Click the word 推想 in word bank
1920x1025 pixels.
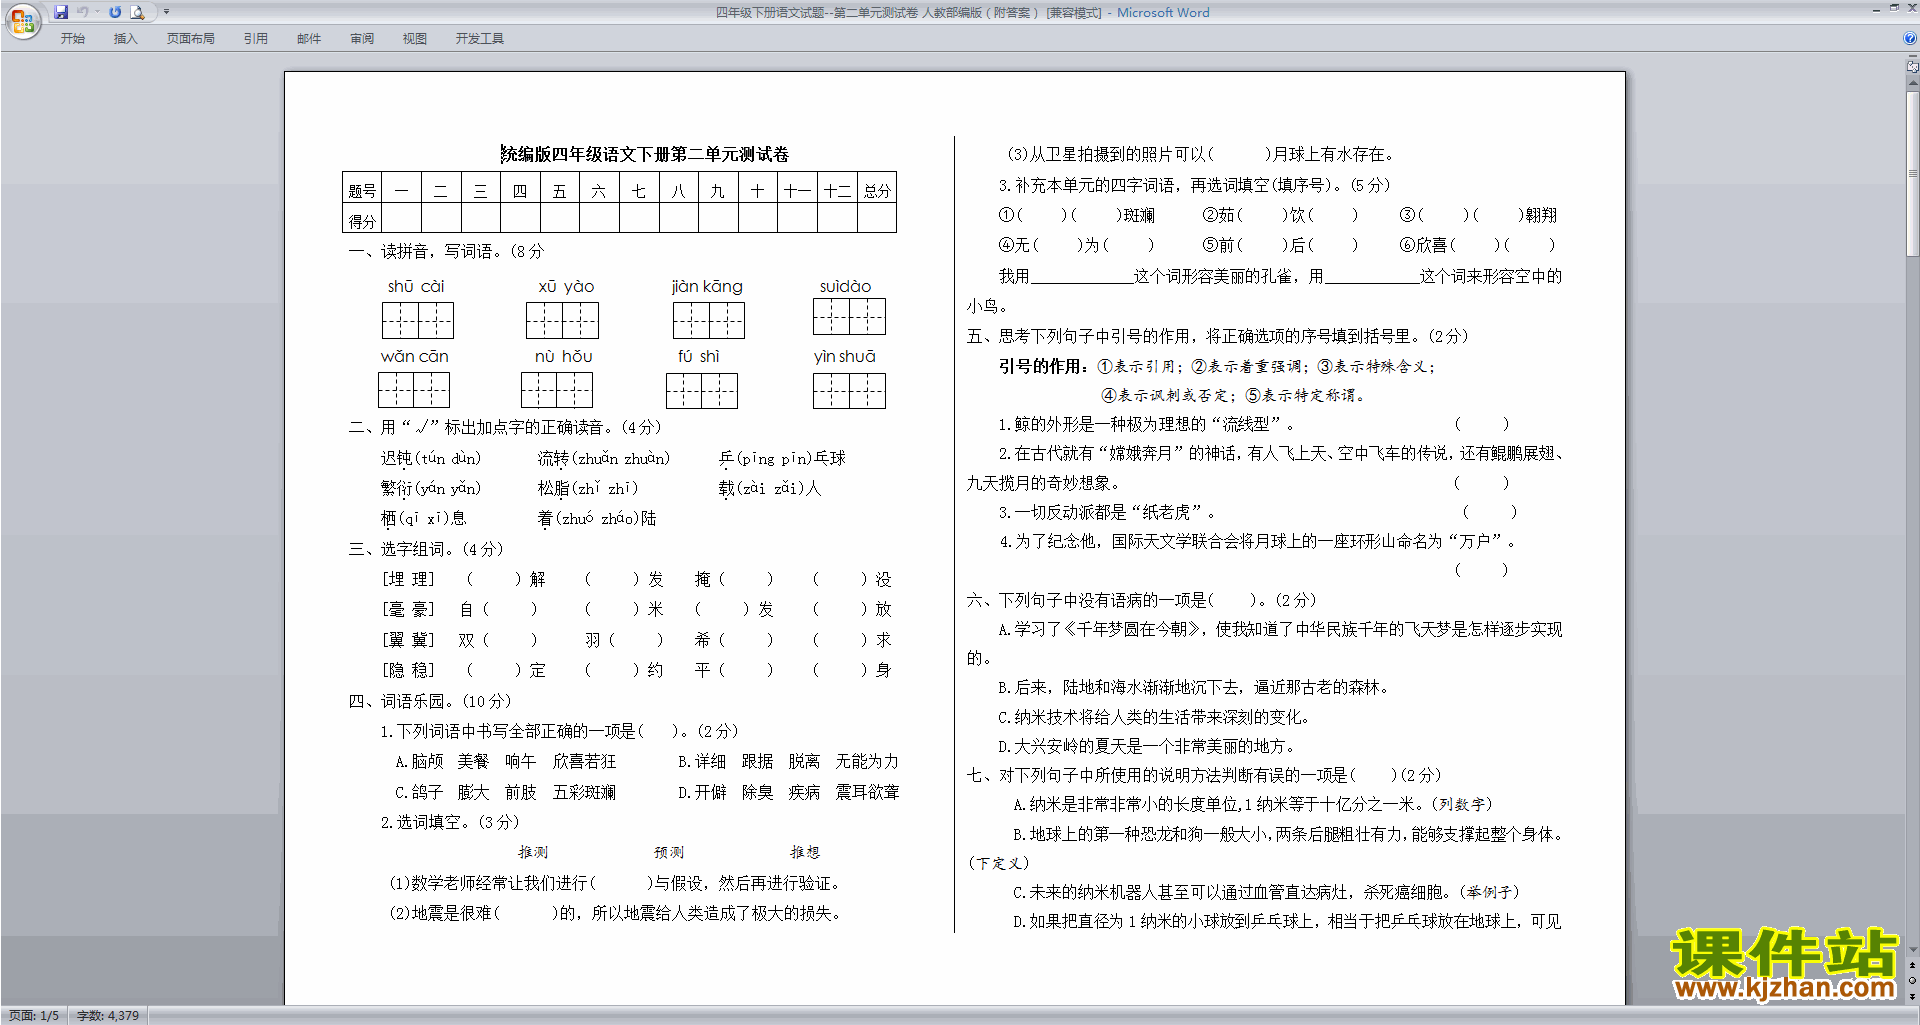[805, 852]
